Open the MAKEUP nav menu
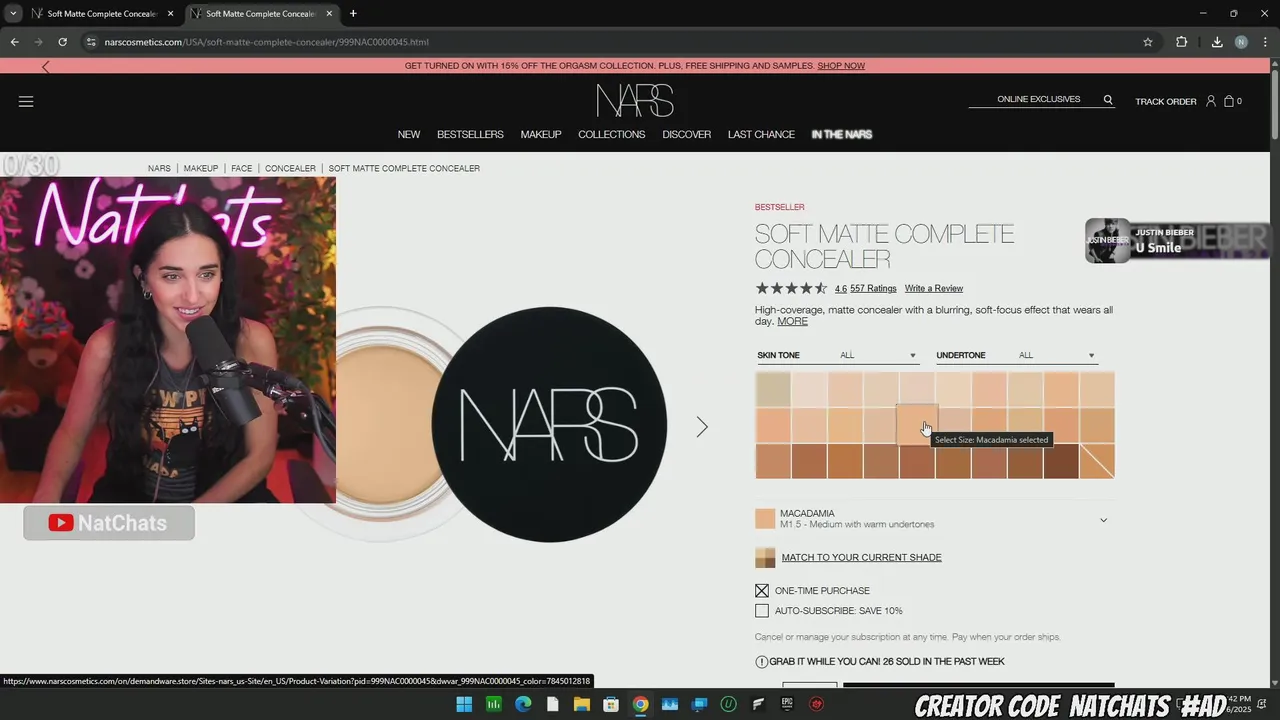Screen dimensions: 1280x720 541,134
